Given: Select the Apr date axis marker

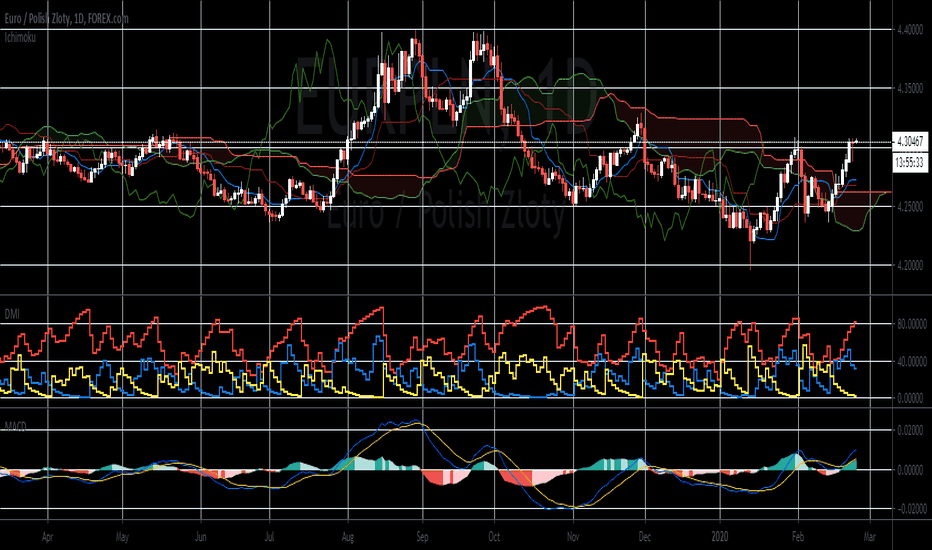Looking at the screenshot, I should [x=48, y=537].
